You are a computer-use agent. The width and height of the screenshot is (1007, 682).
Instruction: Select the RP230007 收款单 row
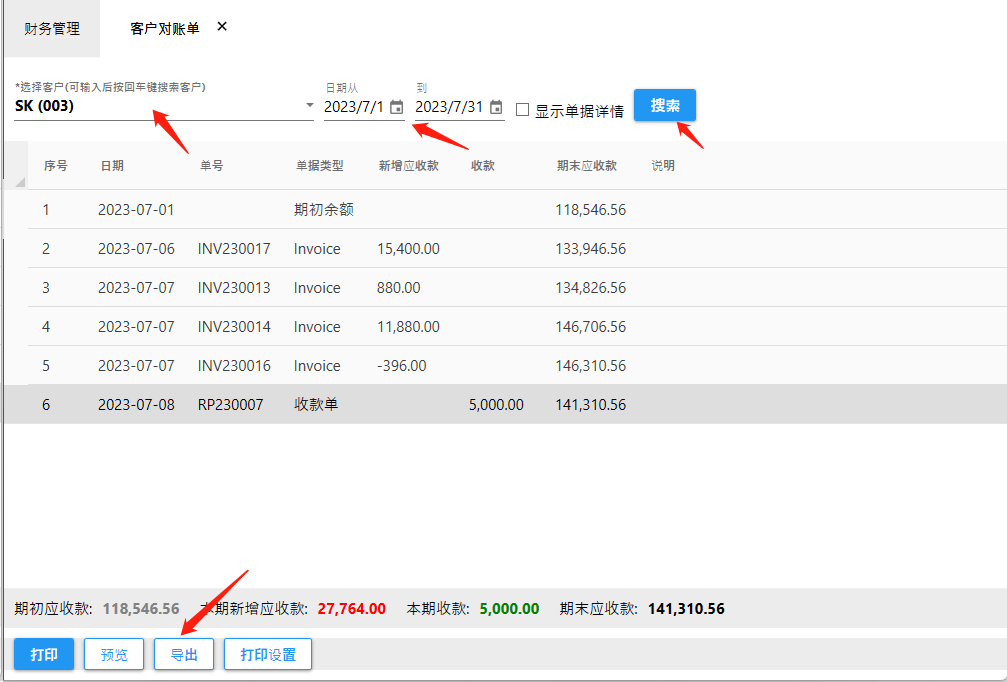[233, 405]
